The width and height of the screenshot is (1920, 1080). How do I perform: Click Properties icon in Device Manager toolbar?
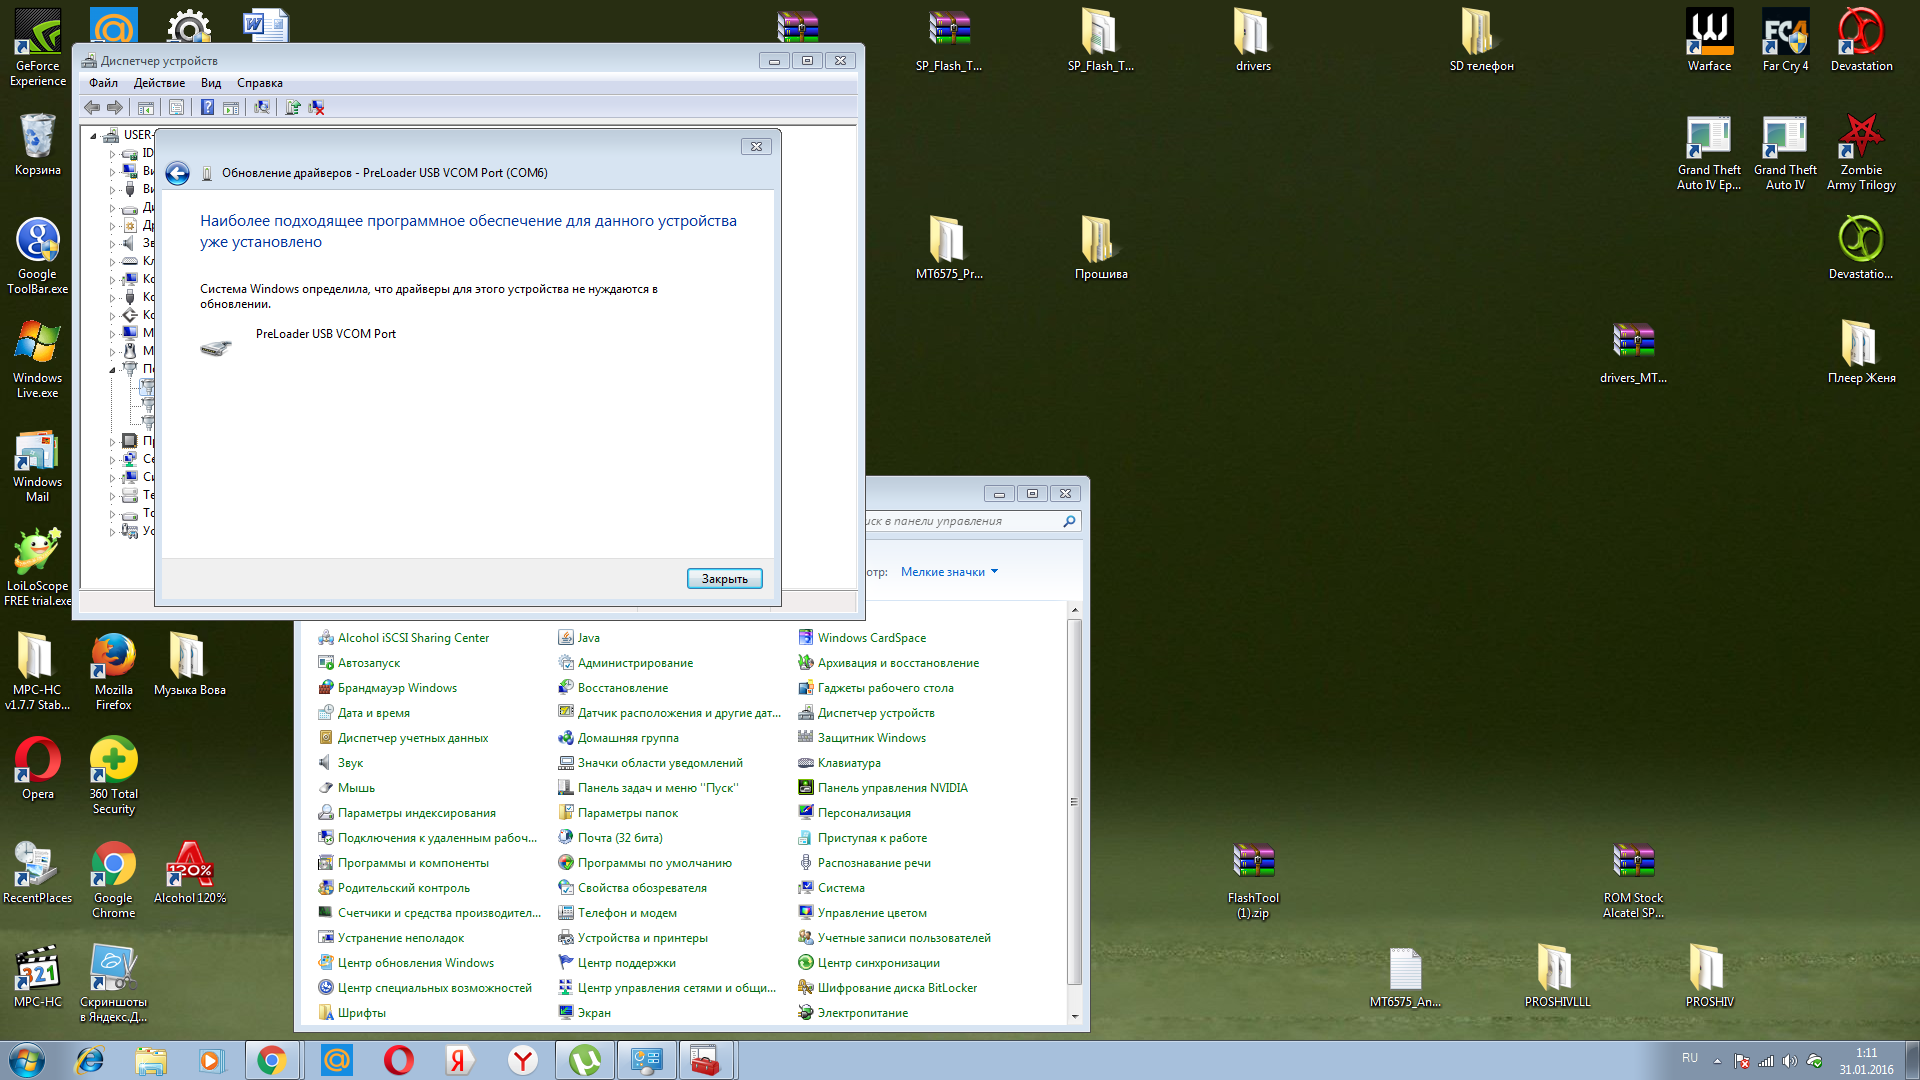[176, 107]
